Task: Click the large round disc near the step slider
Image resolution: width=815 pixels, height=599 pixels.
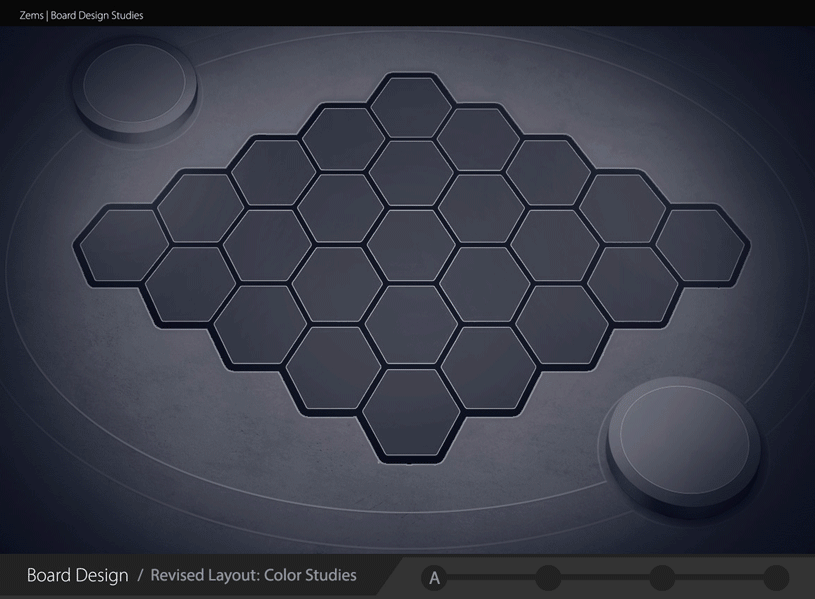Action: pos(683,446)
